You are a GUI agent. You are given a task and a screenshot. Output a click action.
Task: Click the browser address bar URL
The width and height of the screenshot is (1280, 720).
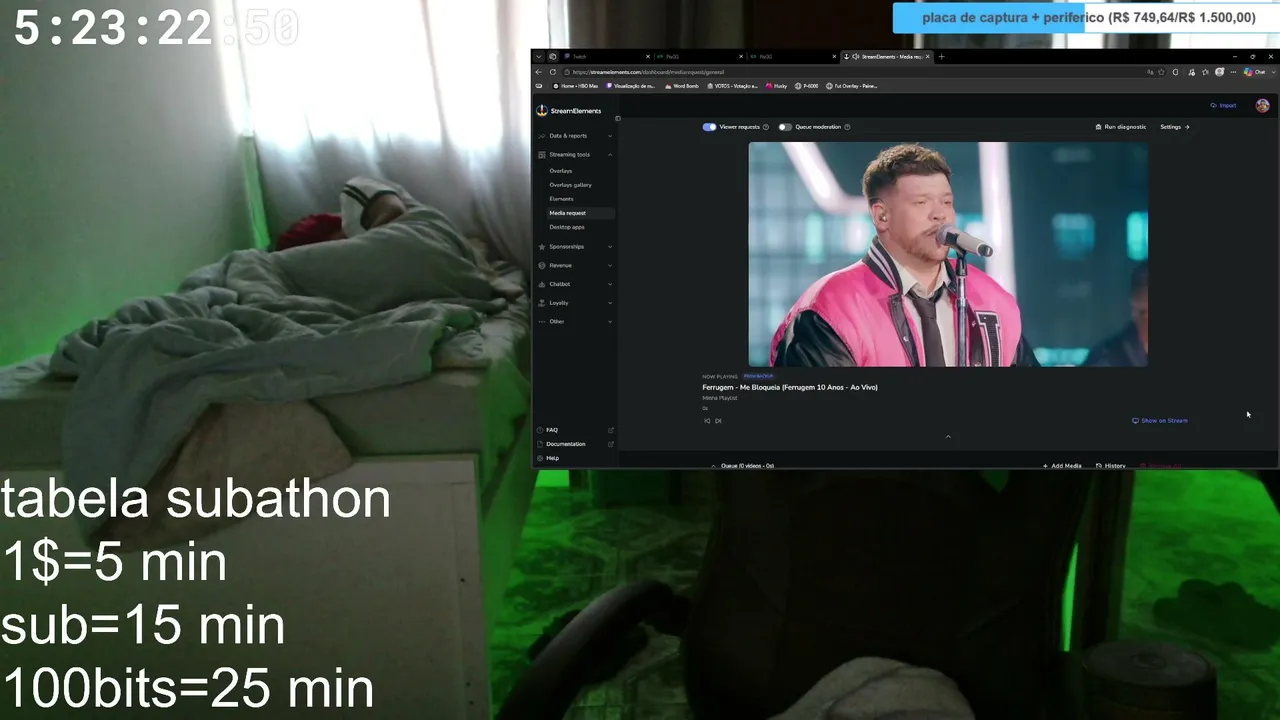tap(648, 72)
